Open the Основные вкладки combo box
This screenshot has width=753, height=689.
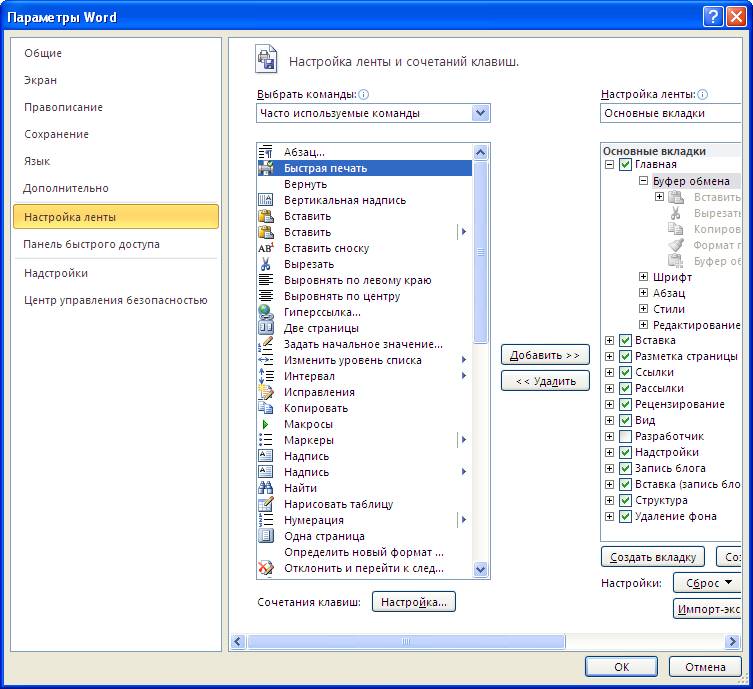coord(670,113)
